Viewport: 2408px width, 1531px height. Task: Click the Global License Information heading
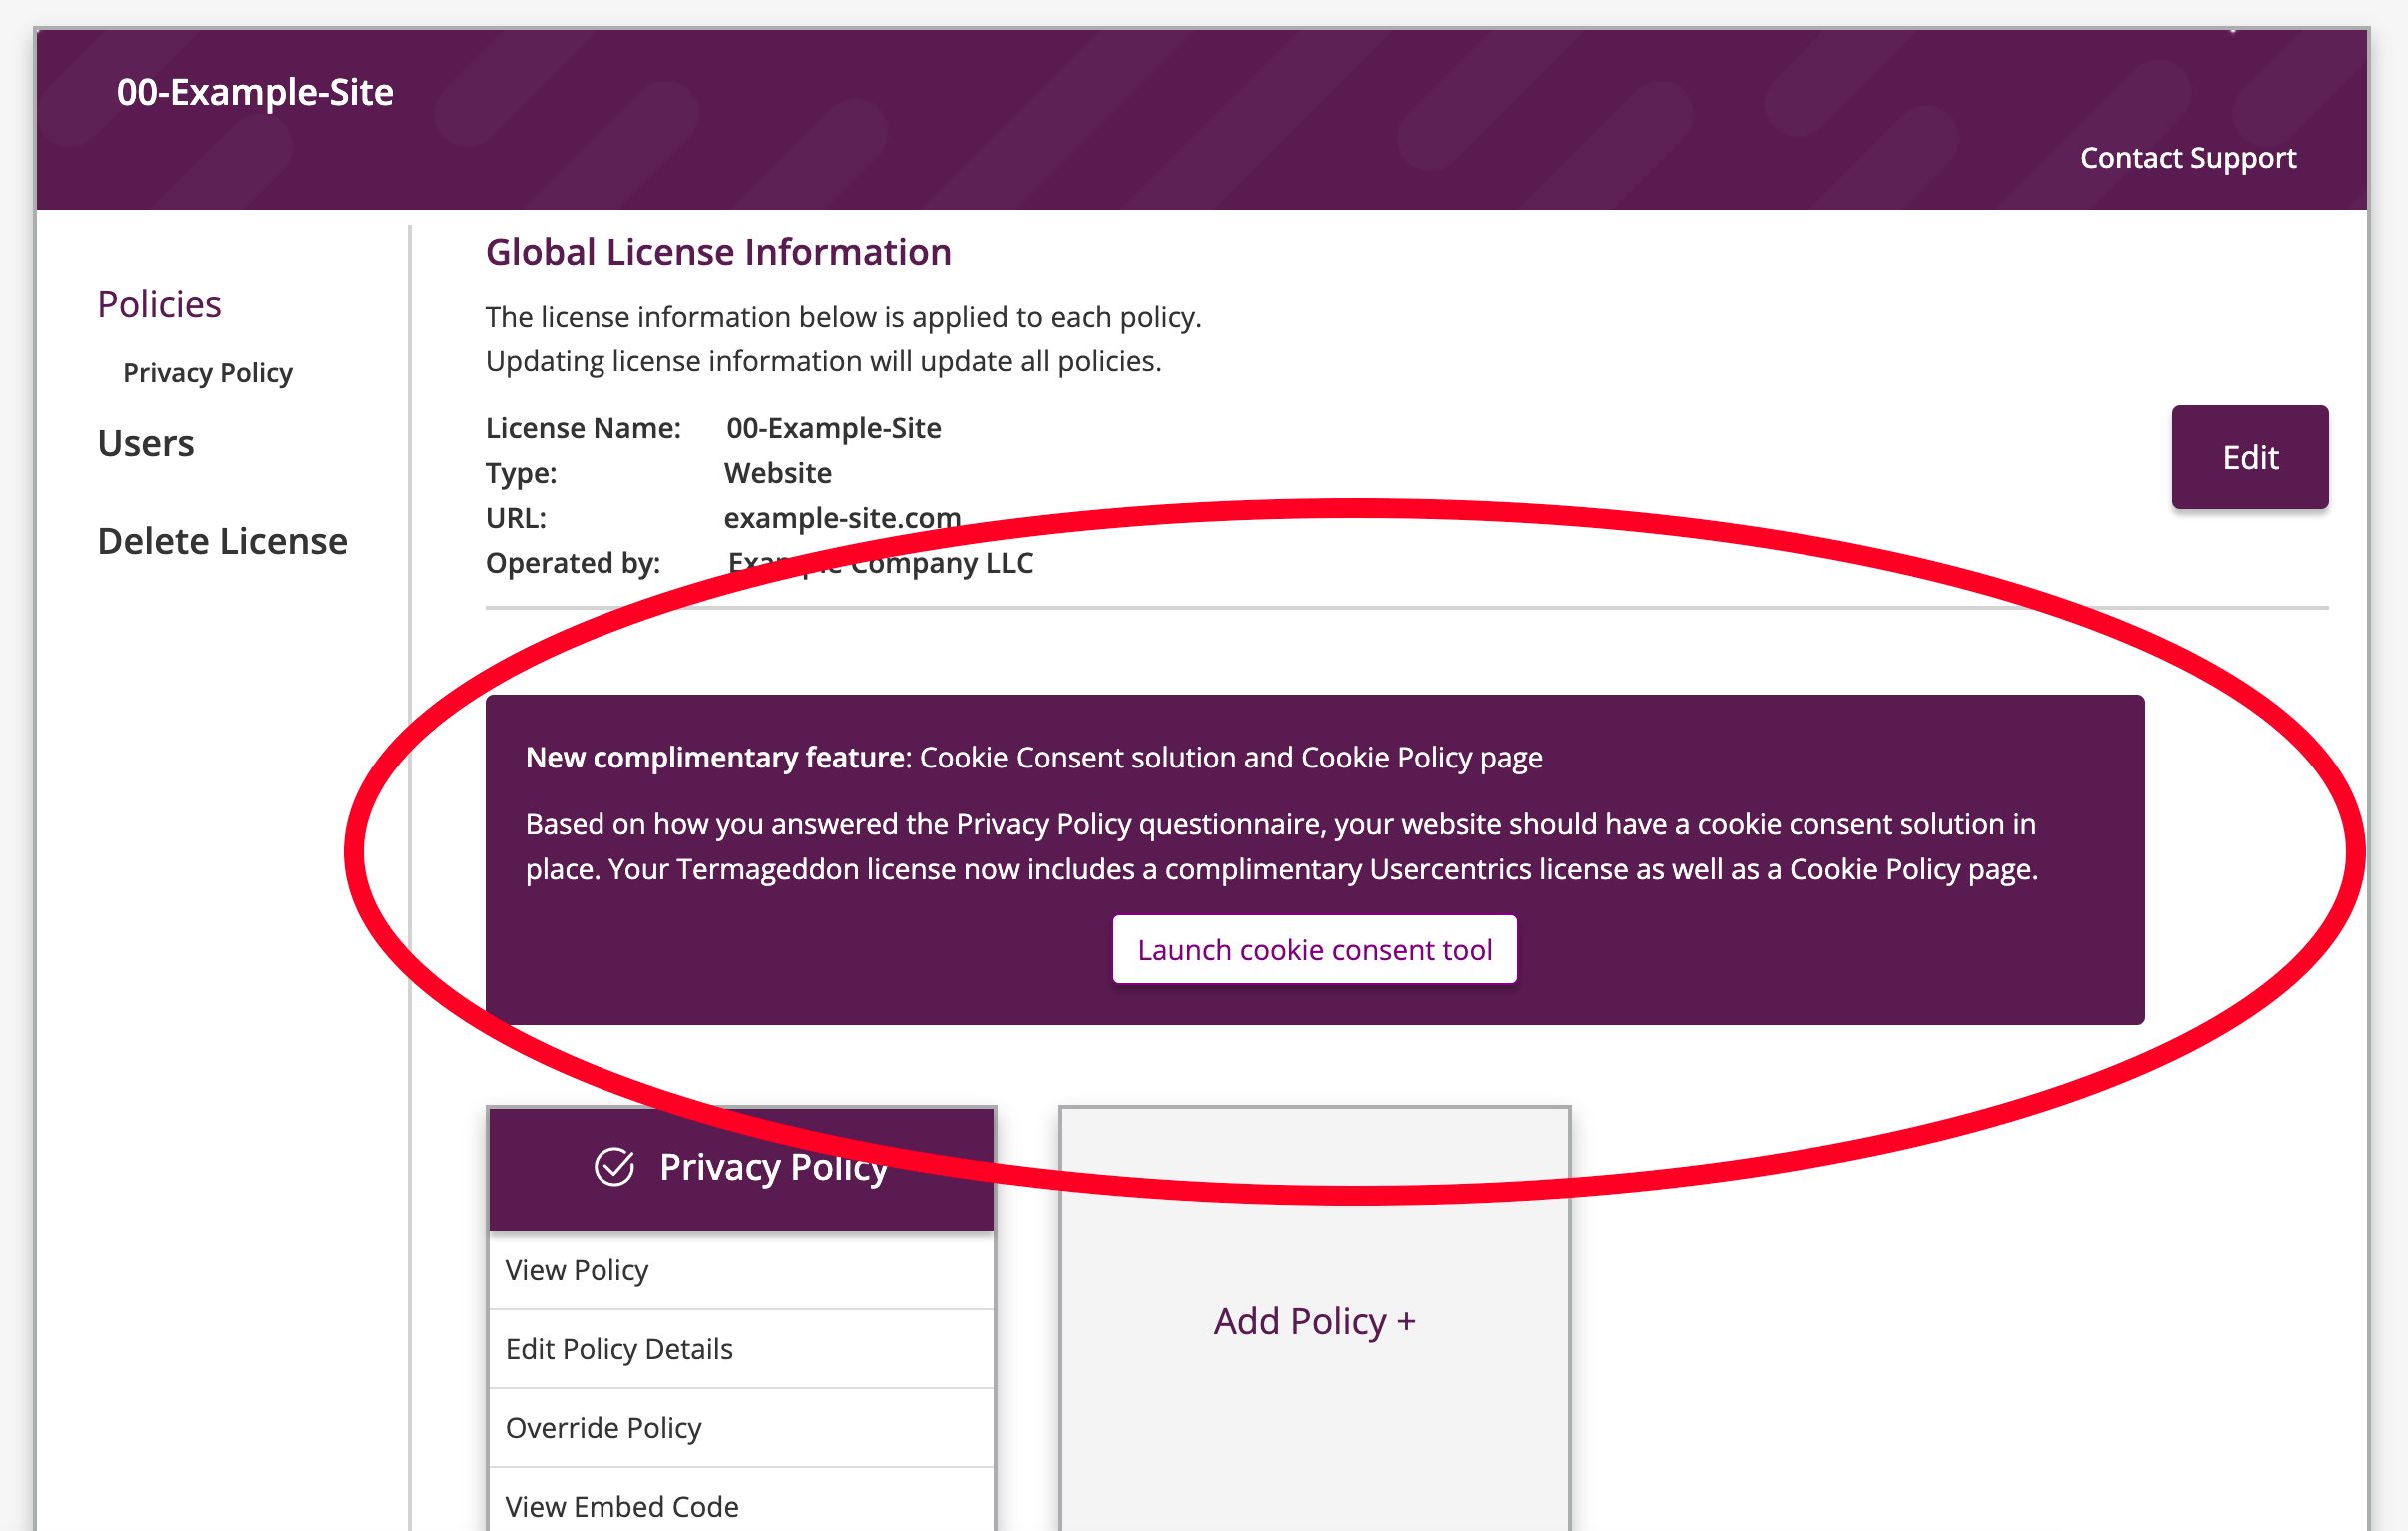(718, 252)
